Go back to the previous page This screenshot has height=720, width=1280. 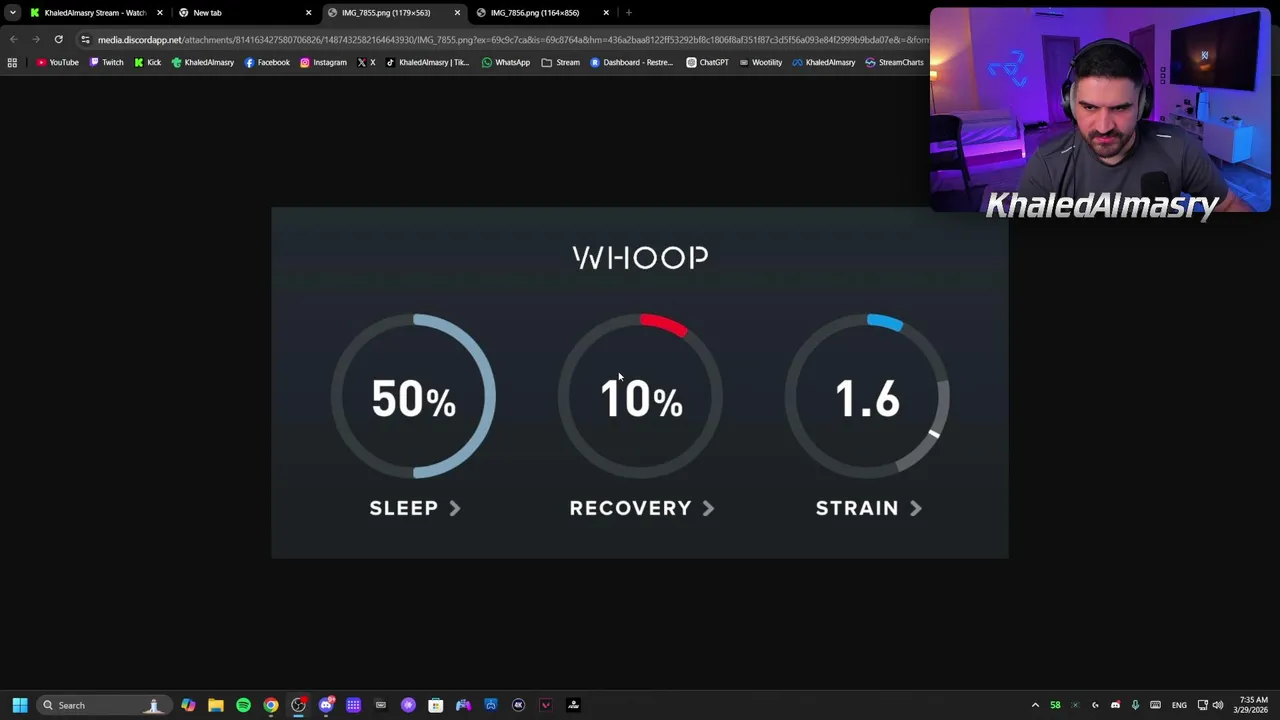13,39
